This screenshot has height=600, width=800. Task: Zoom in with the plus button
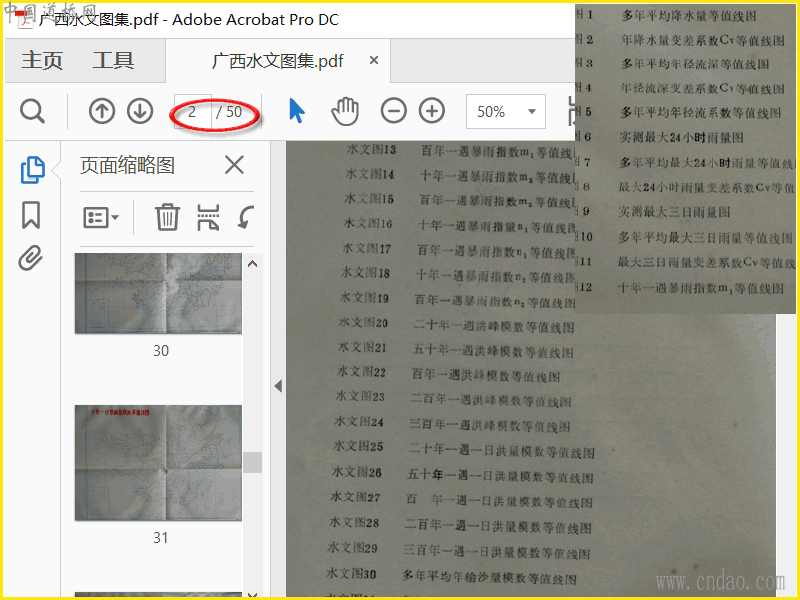[x=432, y=111]
